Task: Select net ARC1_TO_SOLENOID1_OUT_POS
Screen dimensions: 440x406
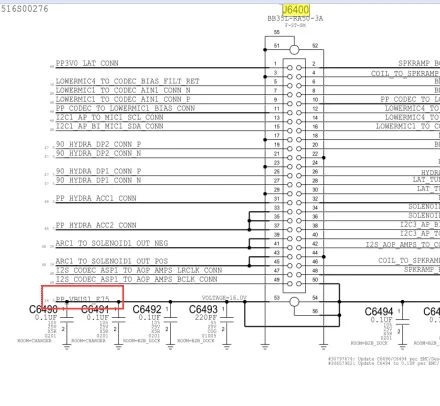Action: (x=112, y=261)
